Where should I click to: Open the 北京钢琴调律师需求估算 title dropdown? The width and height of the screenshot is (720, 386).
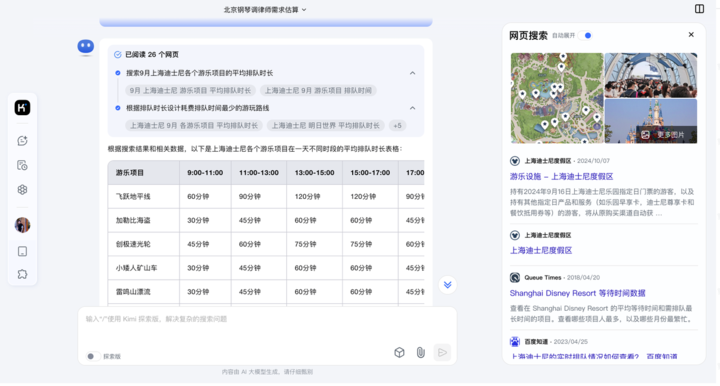pos(265,10)
